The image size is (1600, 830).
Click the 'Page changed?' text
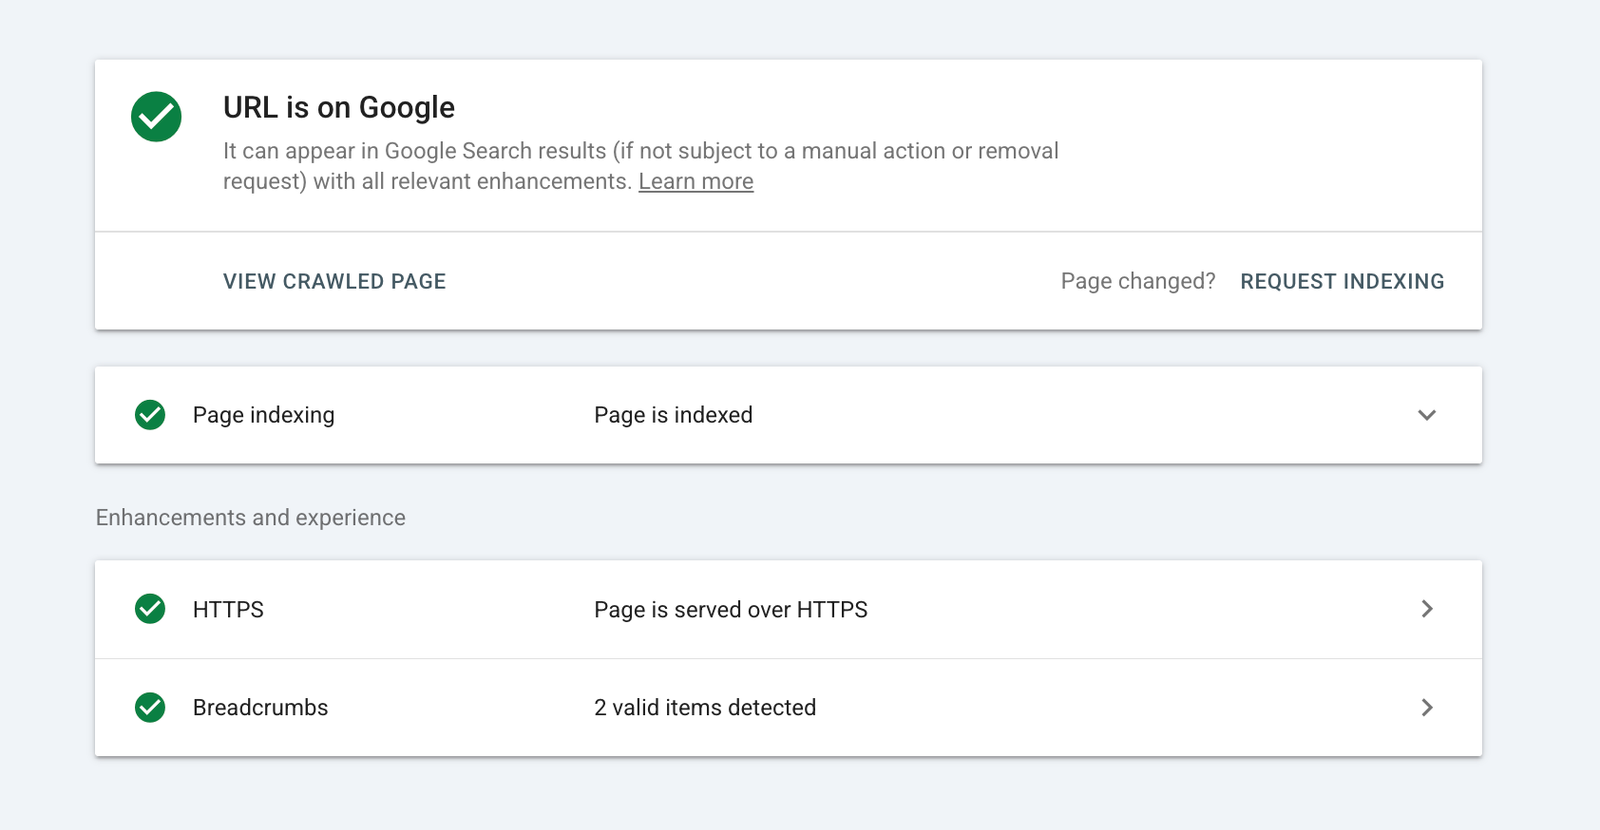tap(1138, 281)
